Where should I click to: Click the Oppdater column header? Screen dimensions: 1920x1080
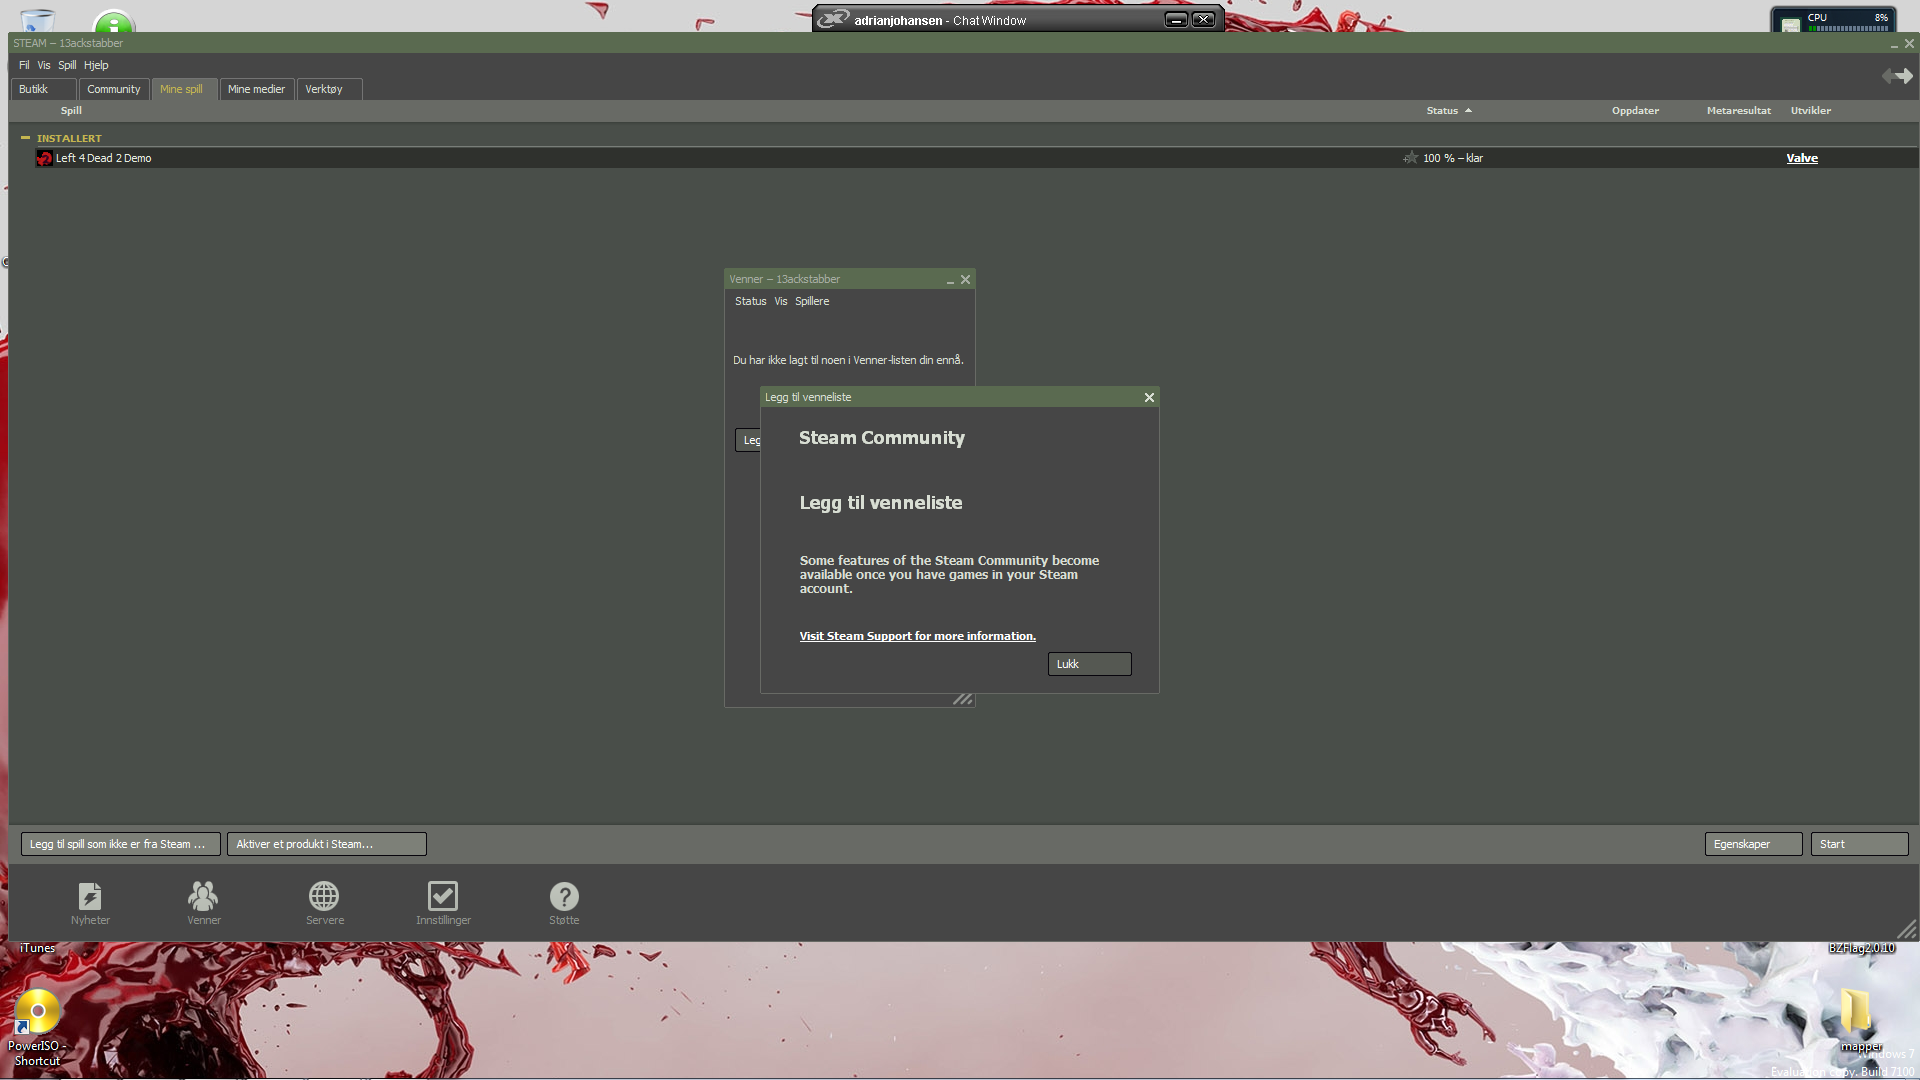(x=1635, y=111)
